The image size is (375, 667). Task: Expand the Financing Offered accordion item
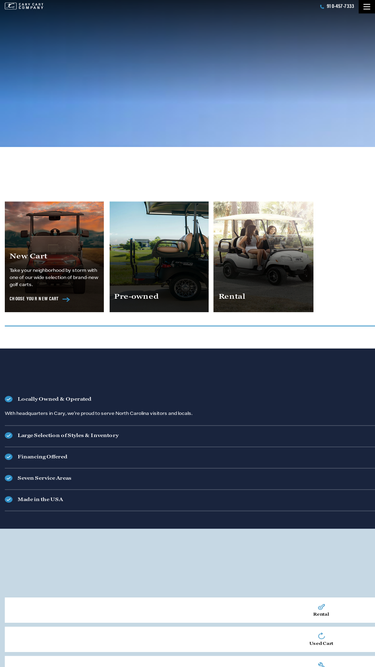click(190, 457)
